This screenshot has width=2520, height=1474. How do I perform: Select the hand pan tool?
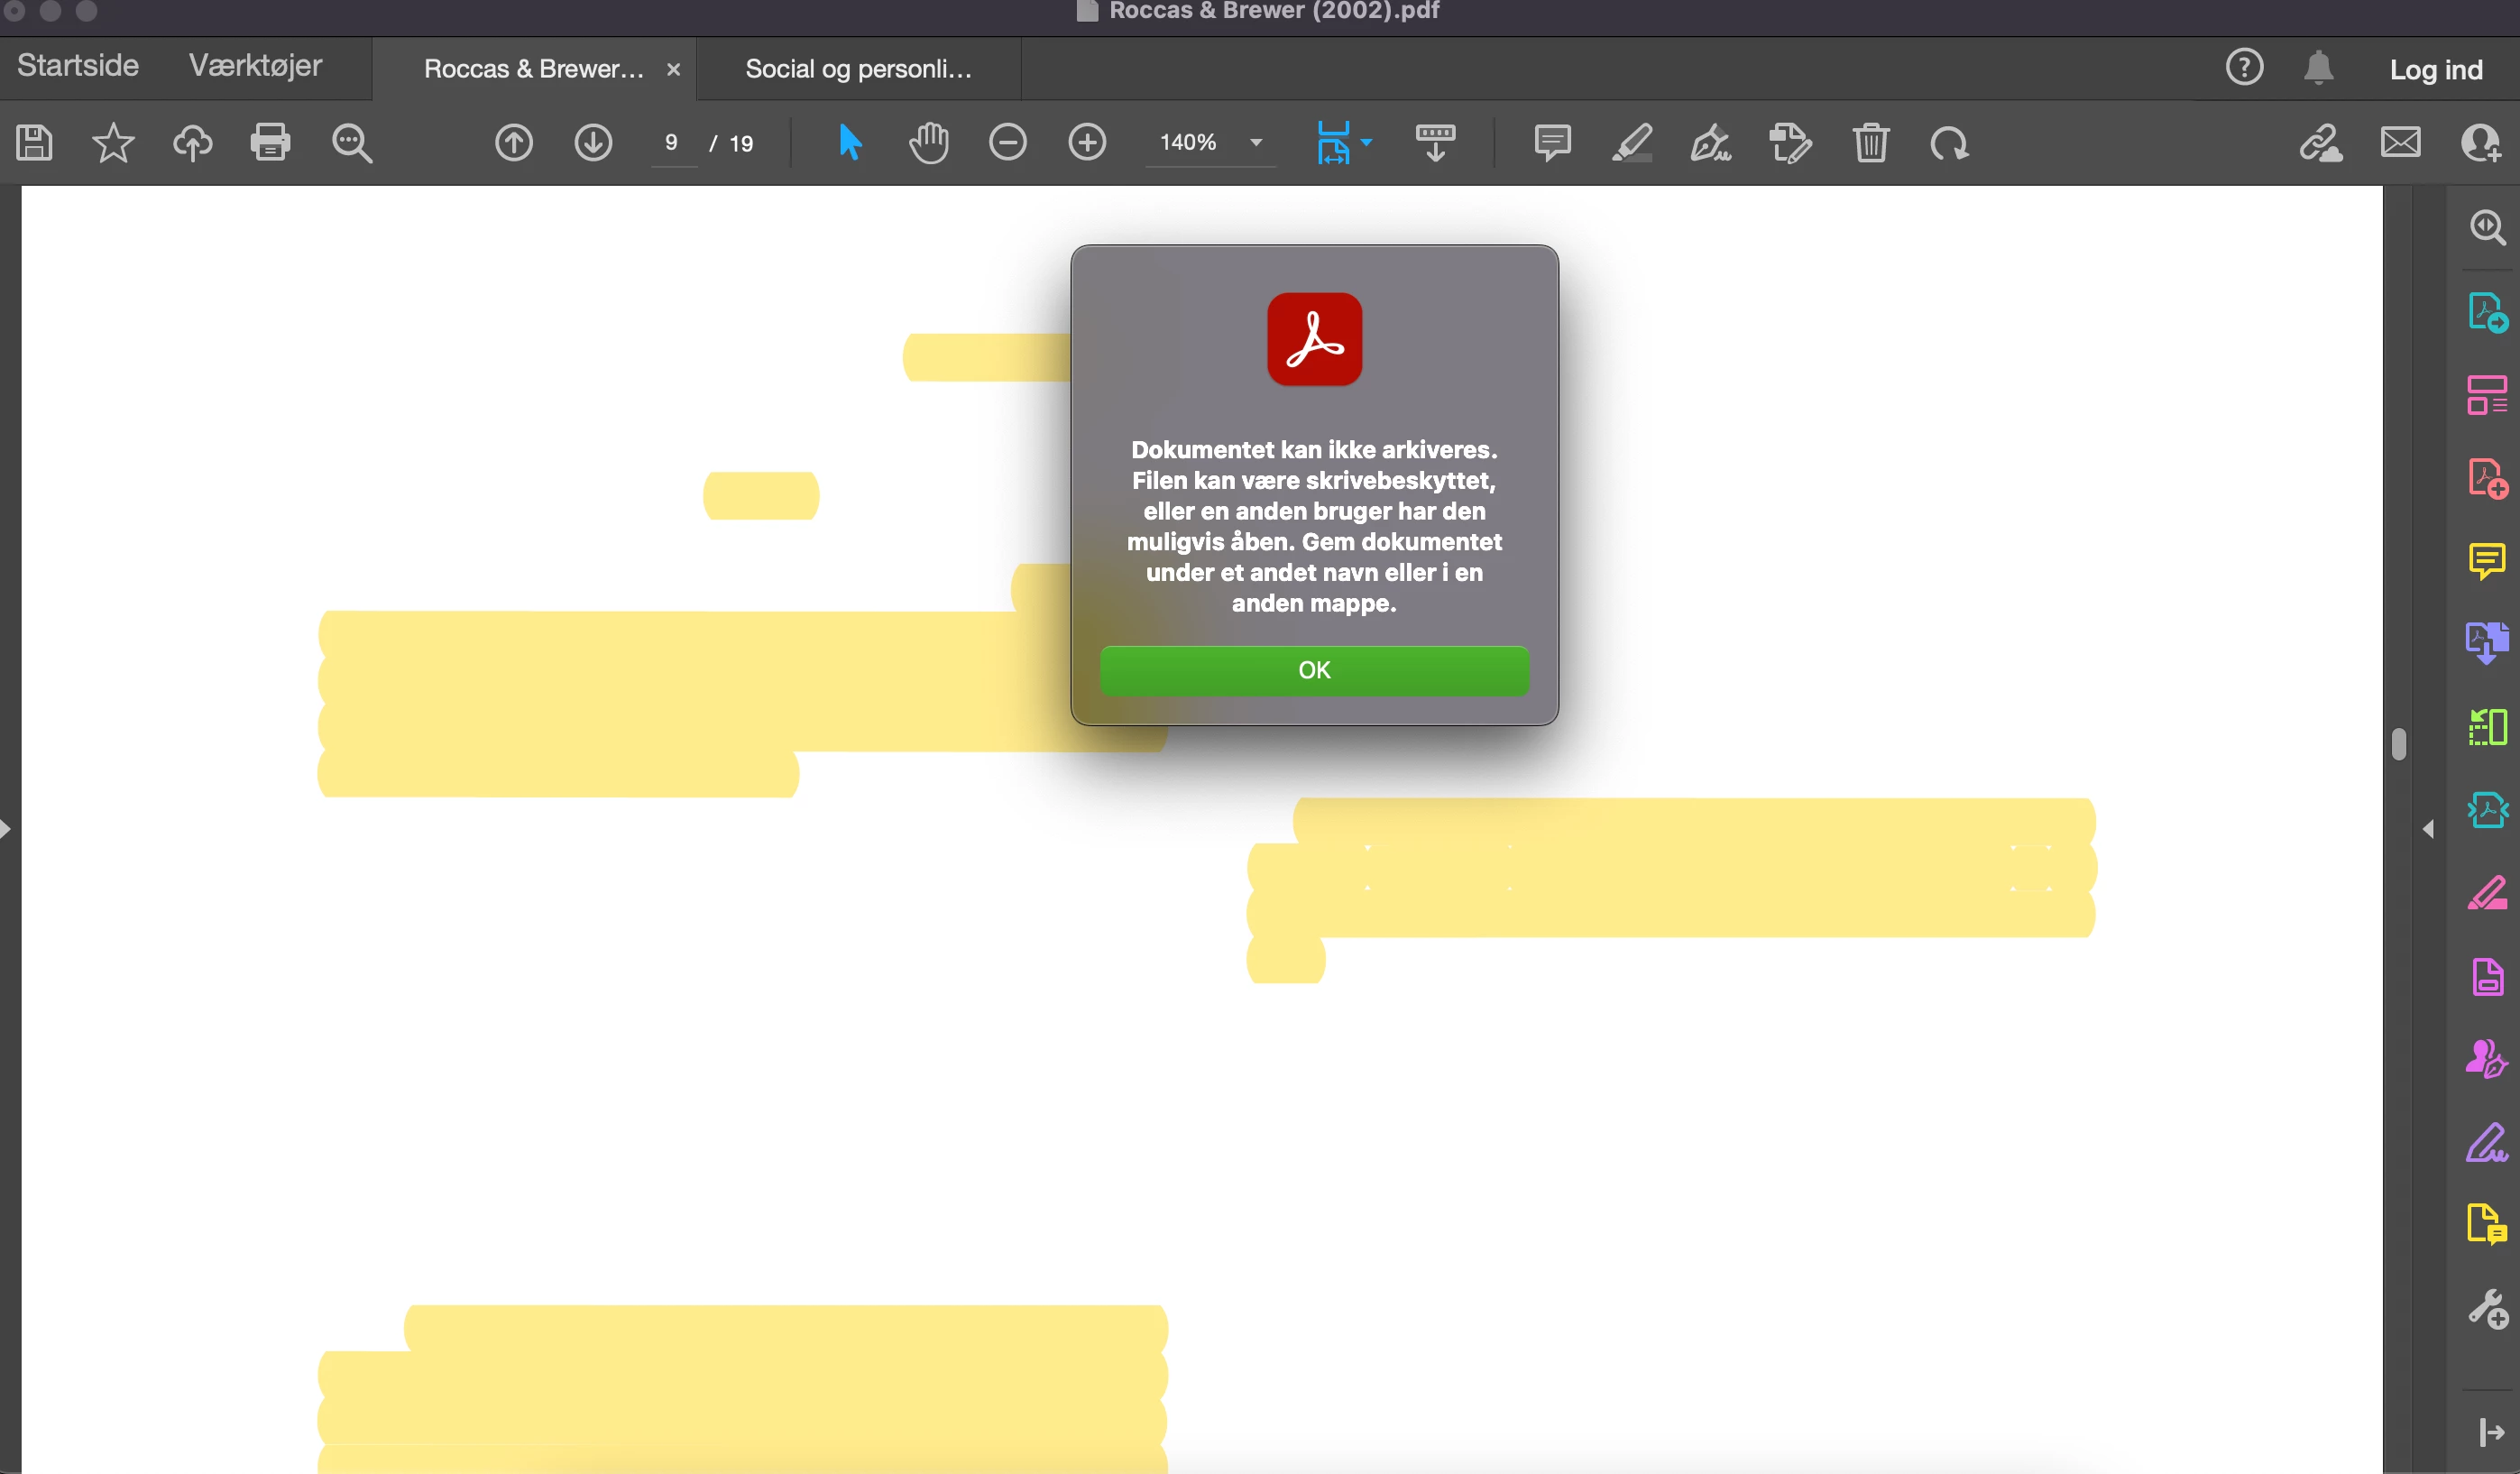coord(928,143)
